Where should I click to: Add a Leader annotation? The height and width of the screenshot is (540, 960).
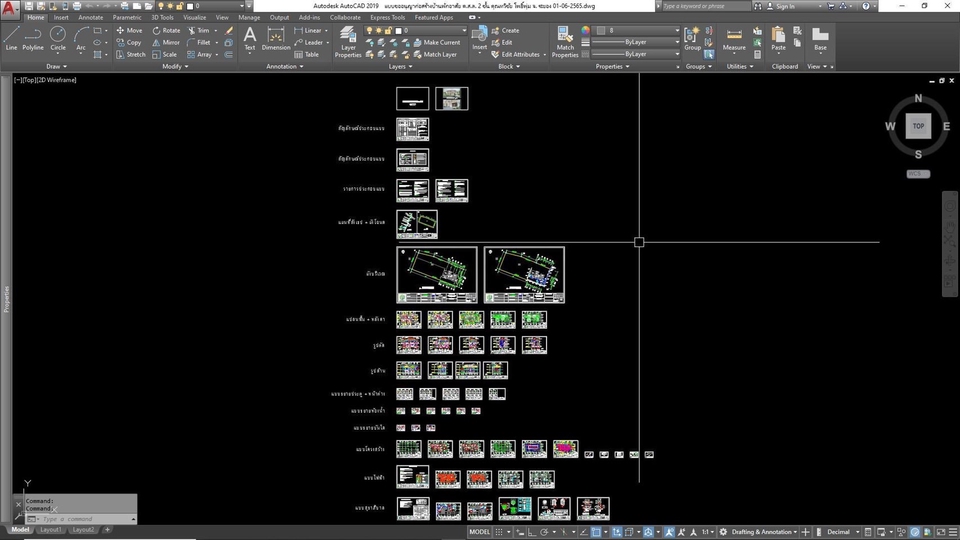coord(308,42)
